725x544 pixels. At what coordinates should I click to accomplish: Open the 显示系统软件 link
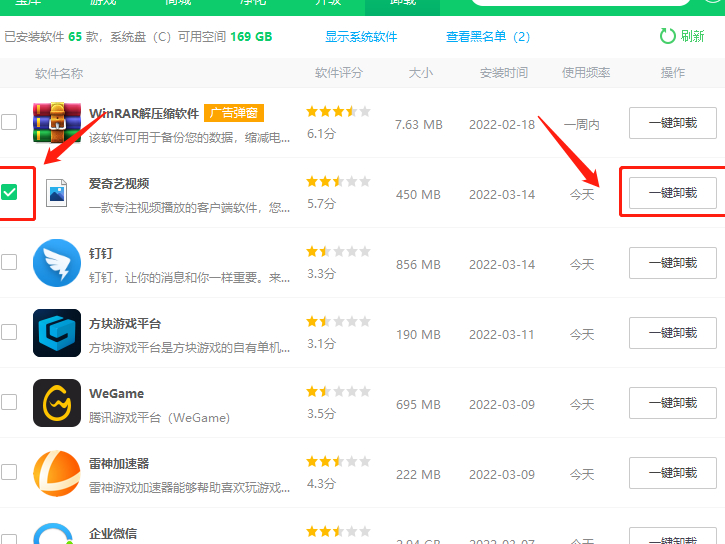(x=361, y=37)
